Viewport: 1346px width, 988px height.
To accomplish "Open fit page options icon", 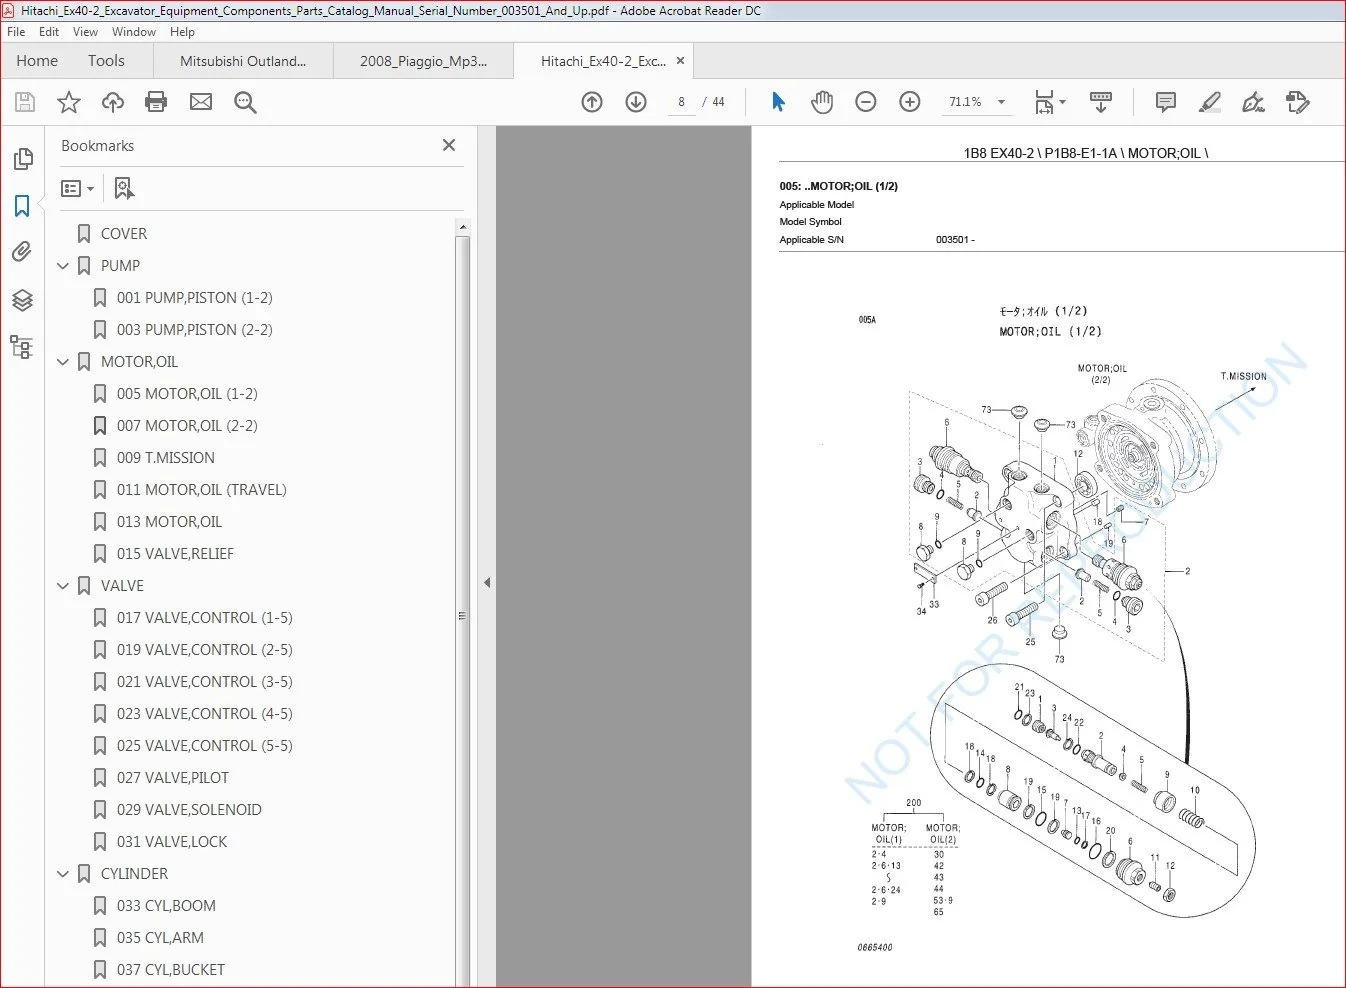I will click(1049, 102).
